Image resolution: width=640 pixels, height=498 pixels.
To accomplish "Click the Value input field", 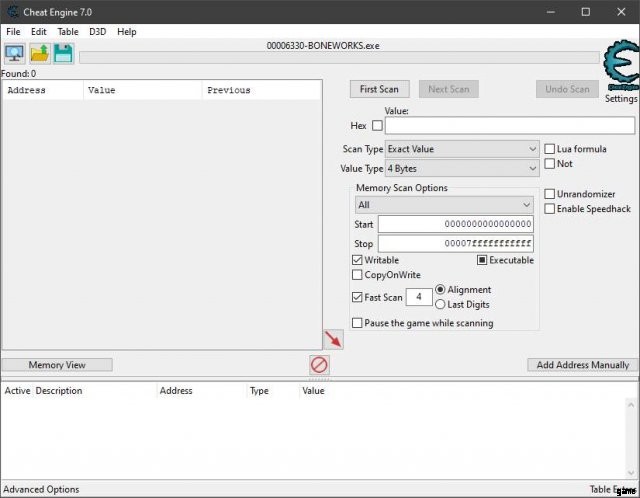I will pos(509,126).
